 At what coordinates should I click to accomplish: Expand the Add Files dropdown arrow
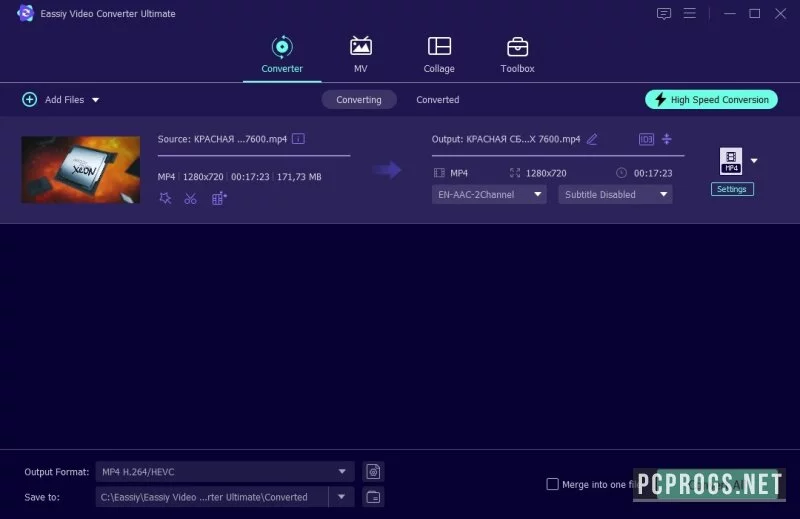pos(95,100)
